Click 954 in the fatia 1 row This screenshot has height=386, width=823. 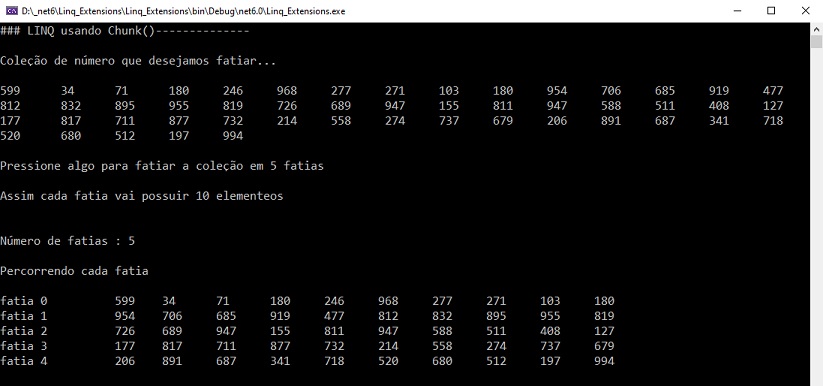click(125, 316)
